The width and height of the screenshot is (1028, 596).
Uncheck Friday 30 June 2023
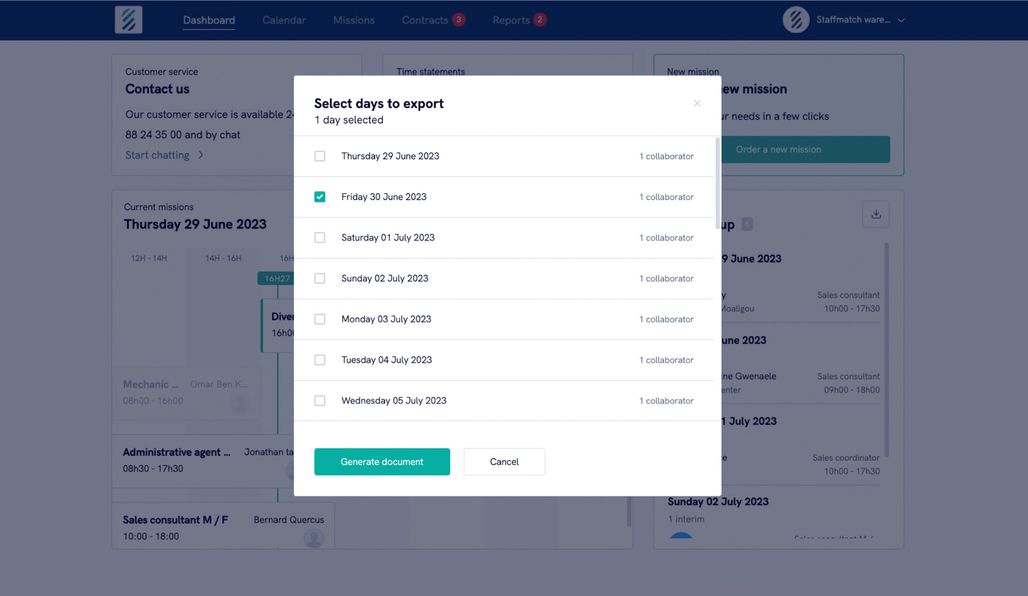click(x=320, y=196)
